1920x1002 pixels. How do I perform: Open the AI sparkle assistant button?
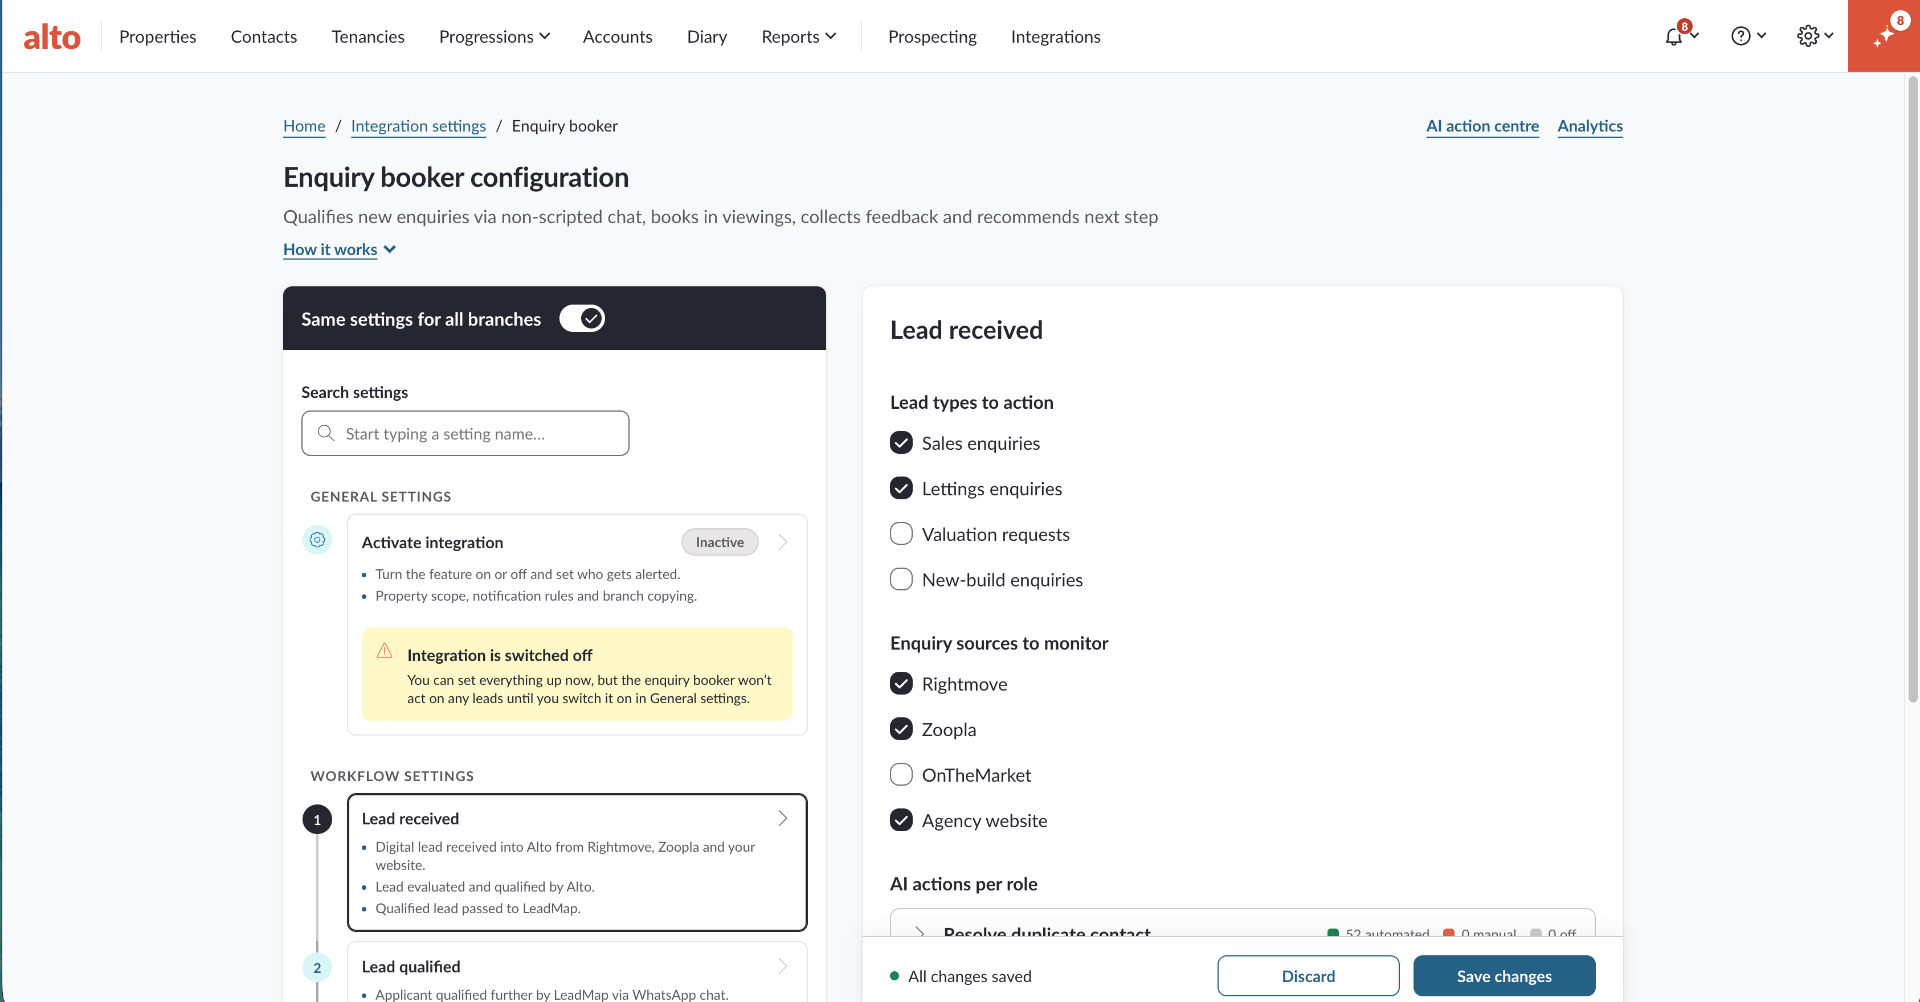click(1884, 36)
